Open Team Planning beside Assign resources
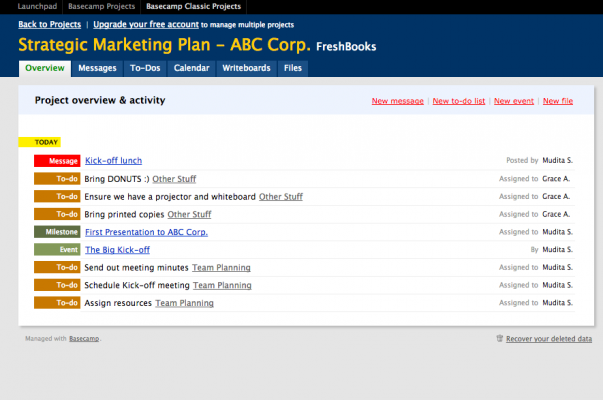Screen dimensions: 603x400 click(x=185, y=303)
